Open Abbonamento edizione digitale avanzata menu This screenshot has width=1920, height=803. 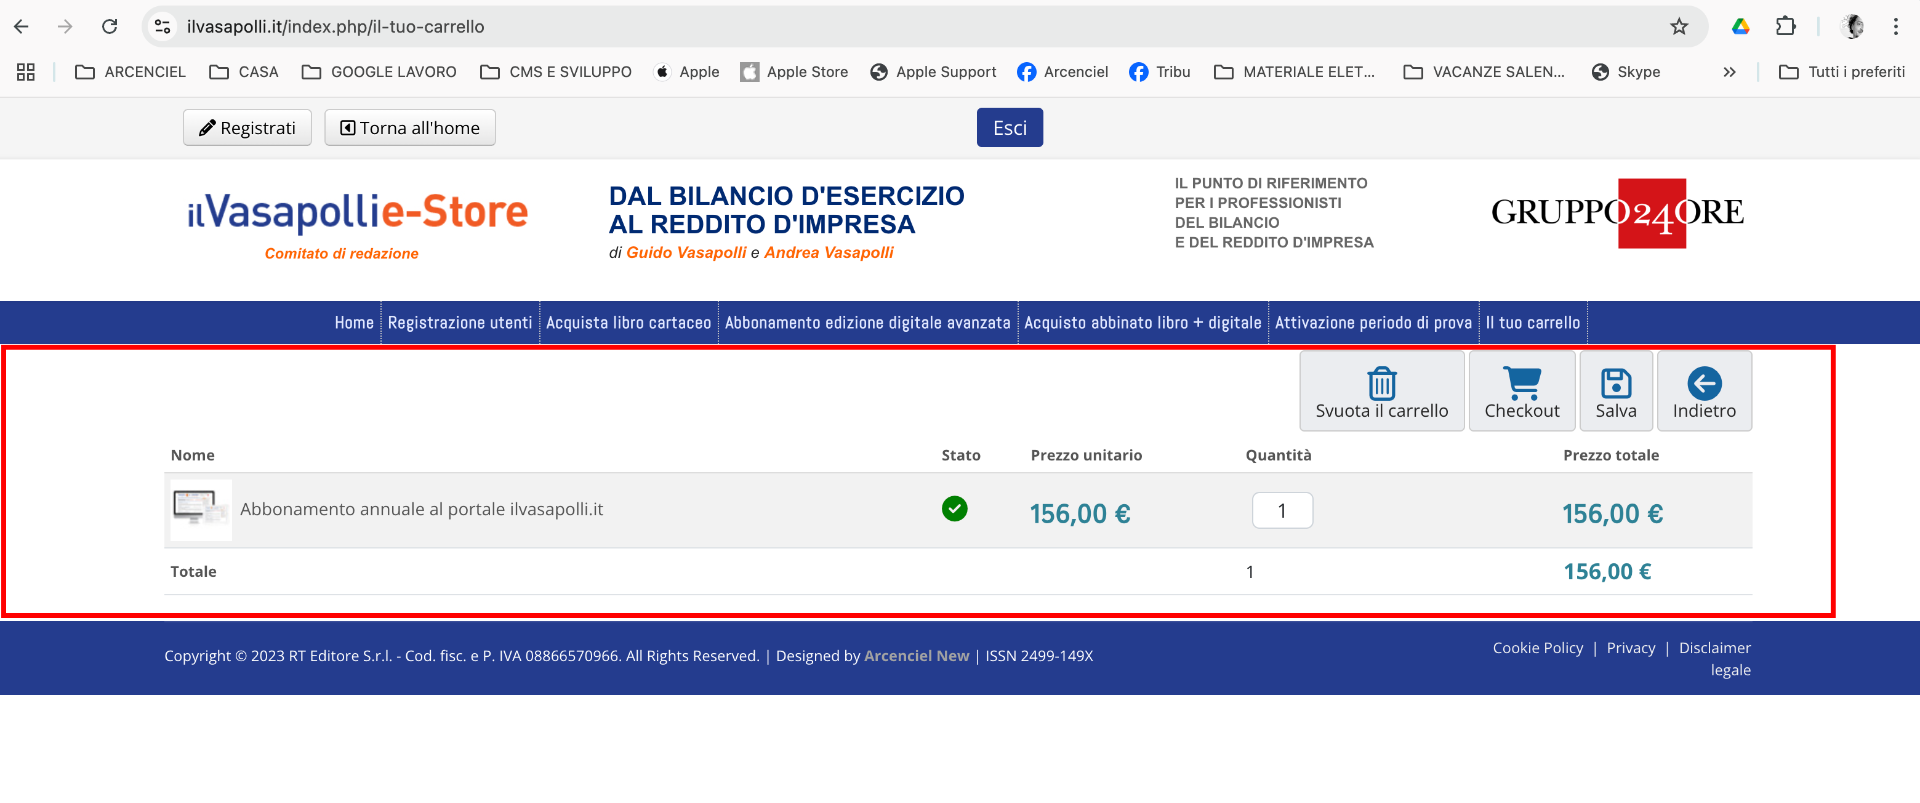tap(868, 323)
